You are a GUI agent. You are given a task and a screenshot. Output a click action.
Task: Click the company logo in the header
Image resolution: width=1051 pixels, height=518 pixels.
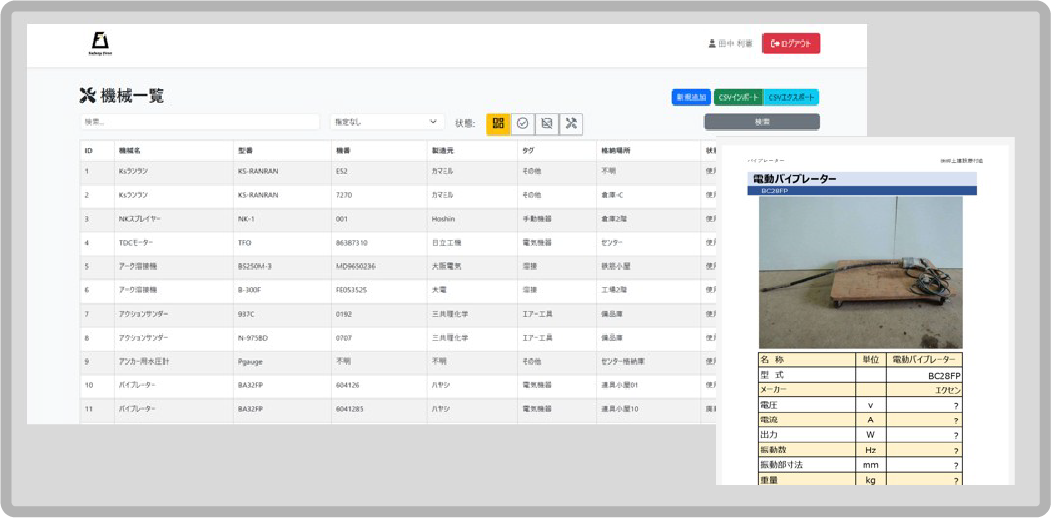[x=101, y=44]
